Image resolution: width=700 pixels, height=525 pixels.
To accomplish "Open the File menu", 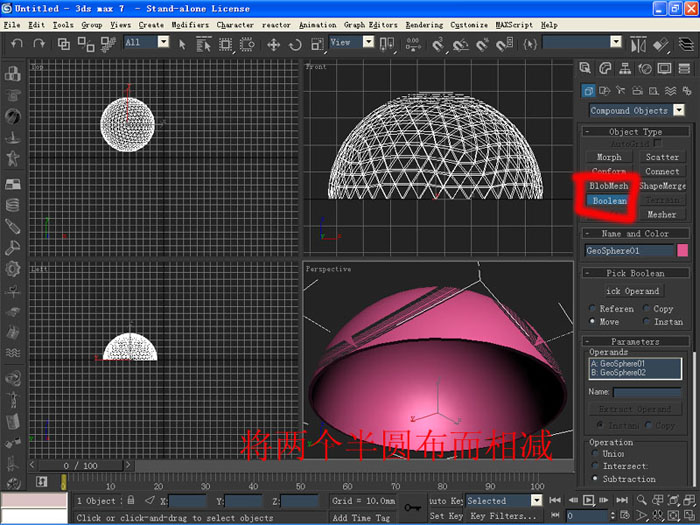I will click(x=12, y=25).
